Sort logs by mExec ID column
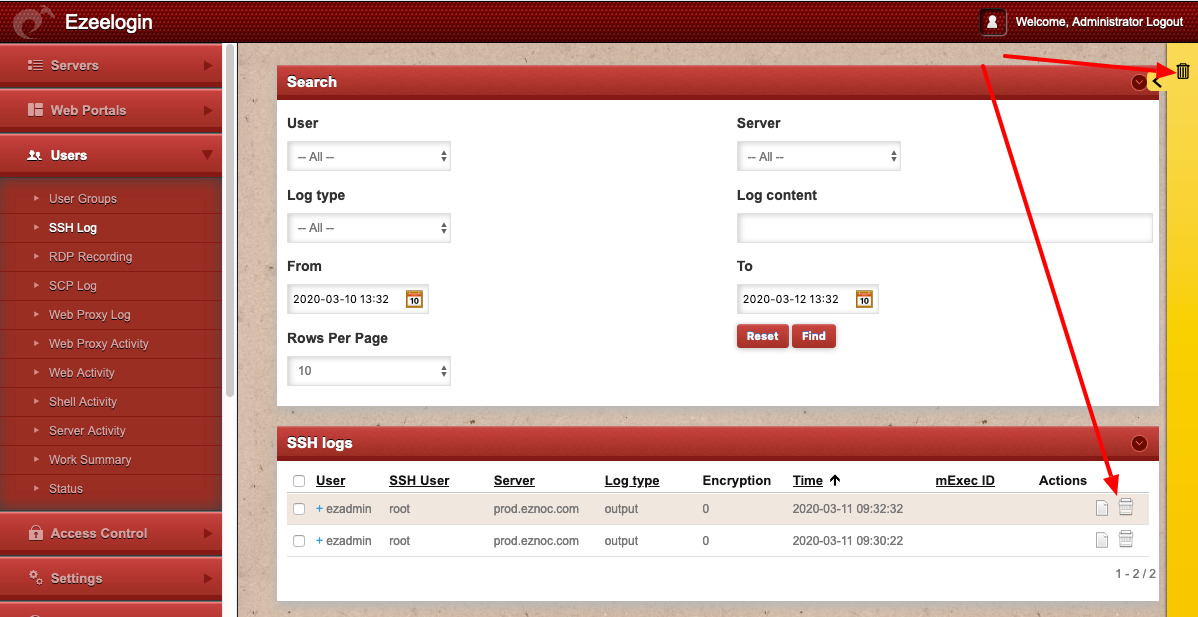The image size is (1198, 617). (965, 480)
